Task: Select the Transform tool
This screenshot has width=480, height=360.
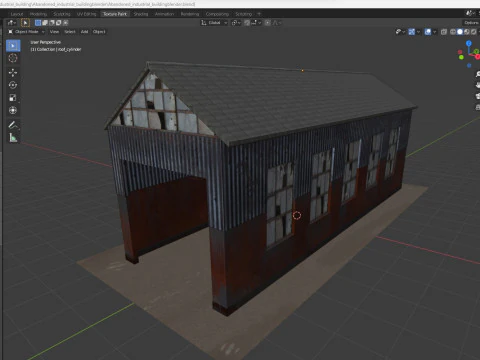Action: click(x=13, y=110)
